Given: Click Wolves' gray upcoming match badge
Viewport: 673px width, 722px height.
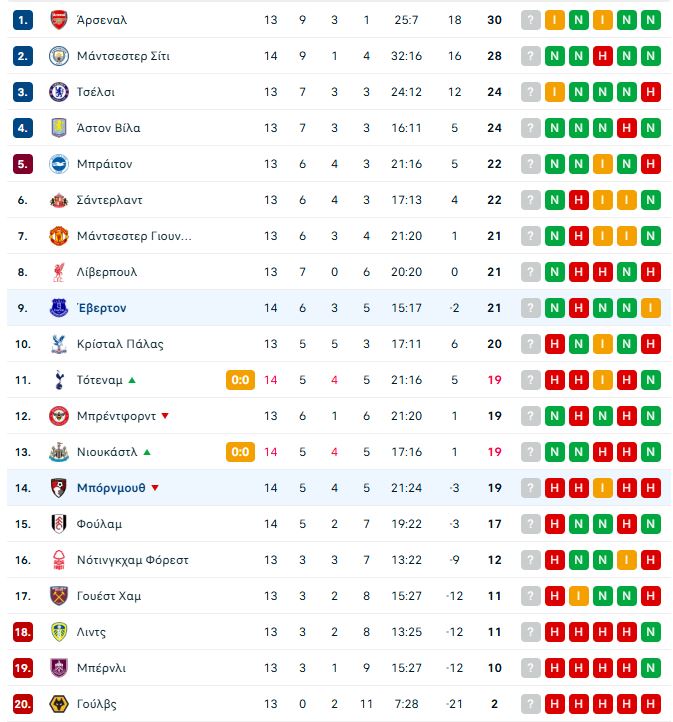Looking at the screenshot, I should click(x=530, y=704).
